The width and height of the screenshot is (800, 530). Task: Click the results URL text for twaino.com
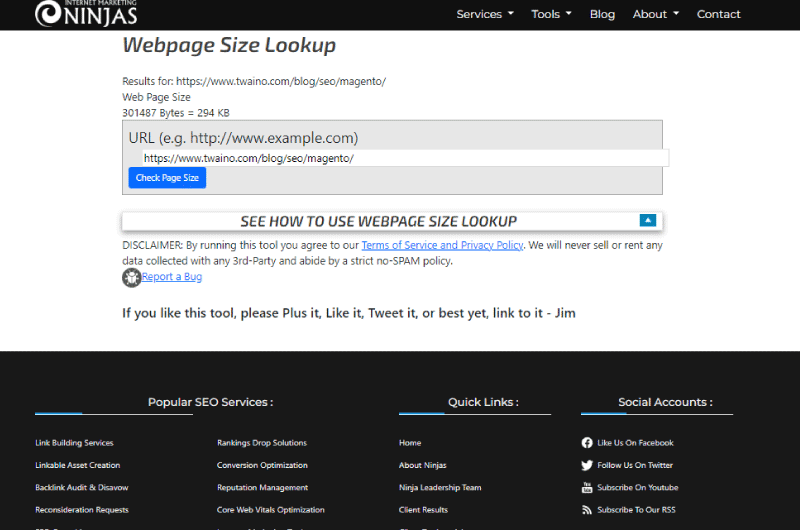281,82
